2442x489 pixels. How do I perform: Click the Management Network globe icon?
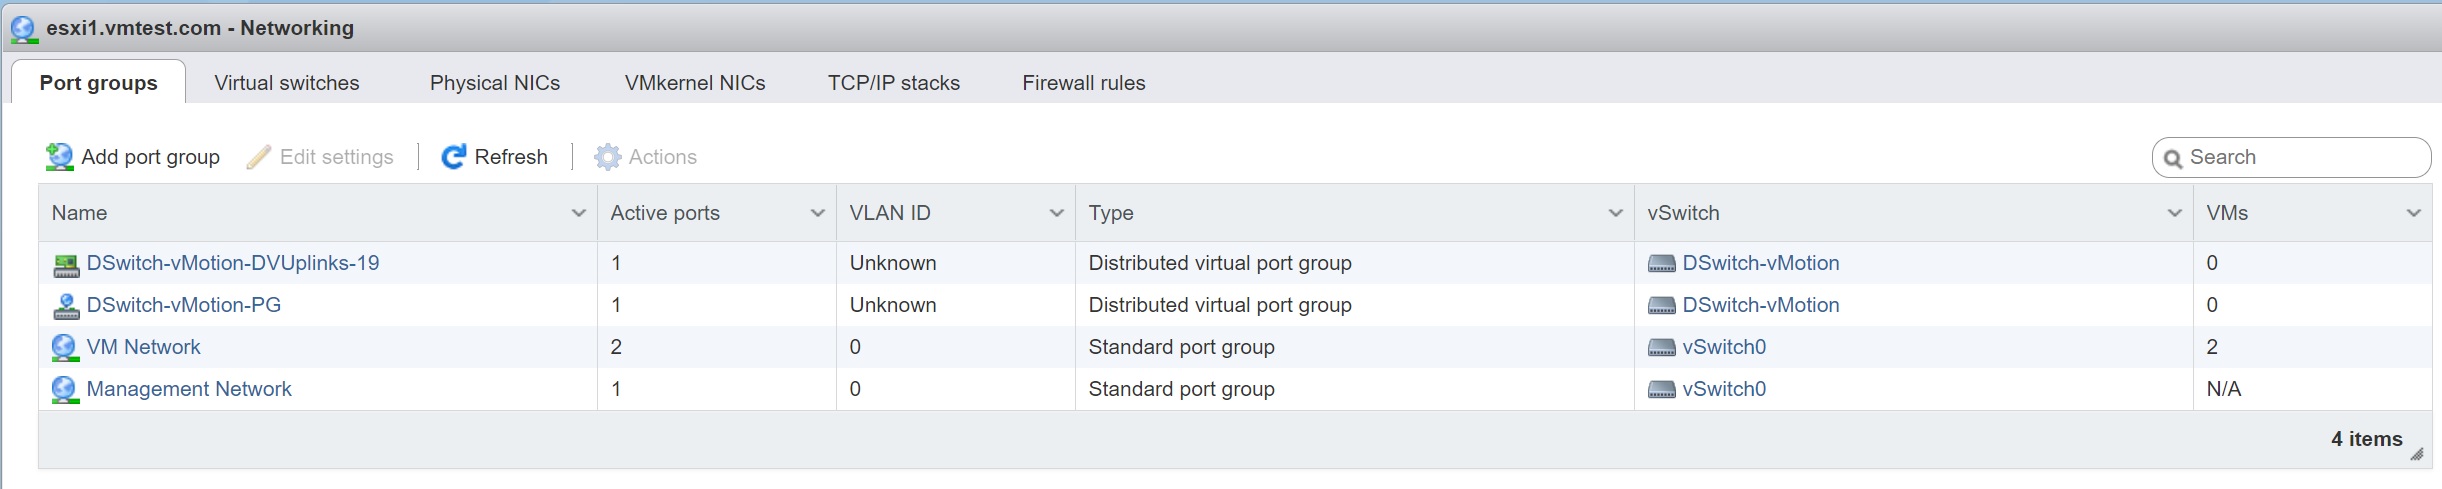[65, 390]
